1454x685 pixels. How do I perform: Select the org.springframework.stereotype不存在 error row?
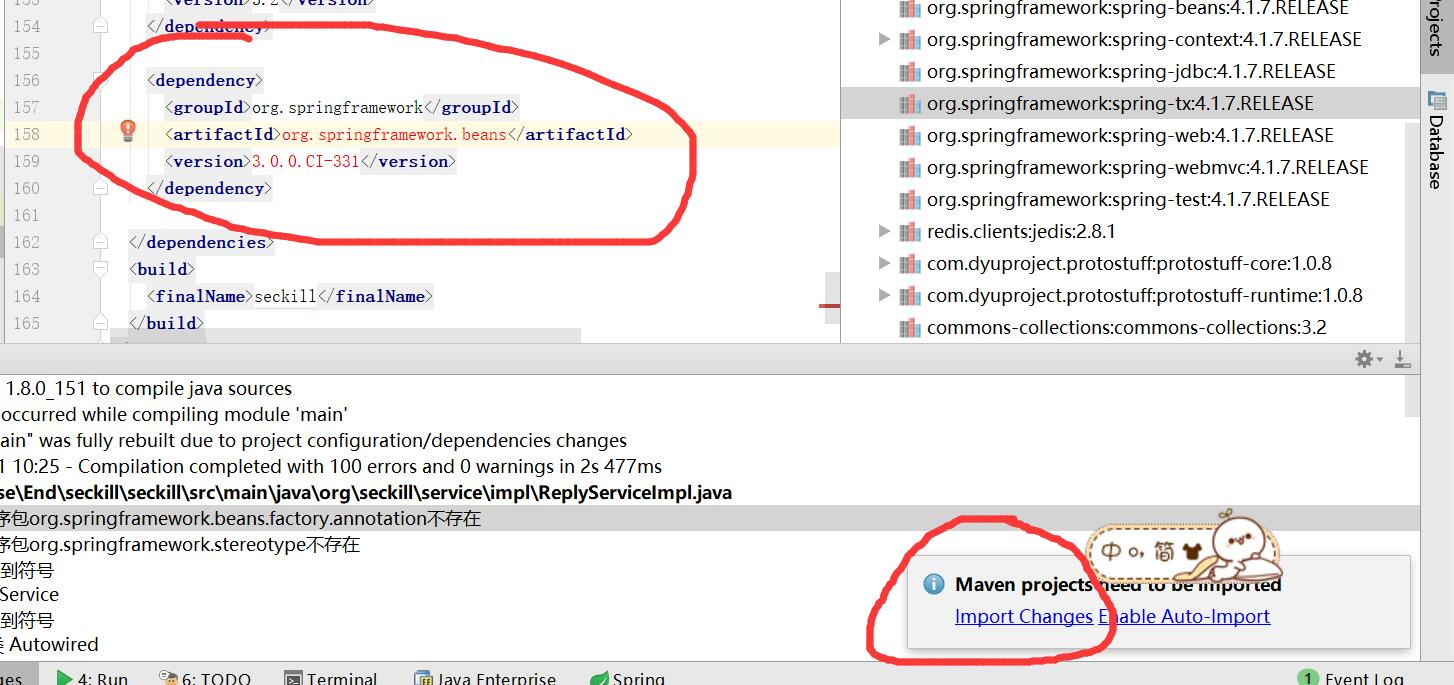pos(180,544)
